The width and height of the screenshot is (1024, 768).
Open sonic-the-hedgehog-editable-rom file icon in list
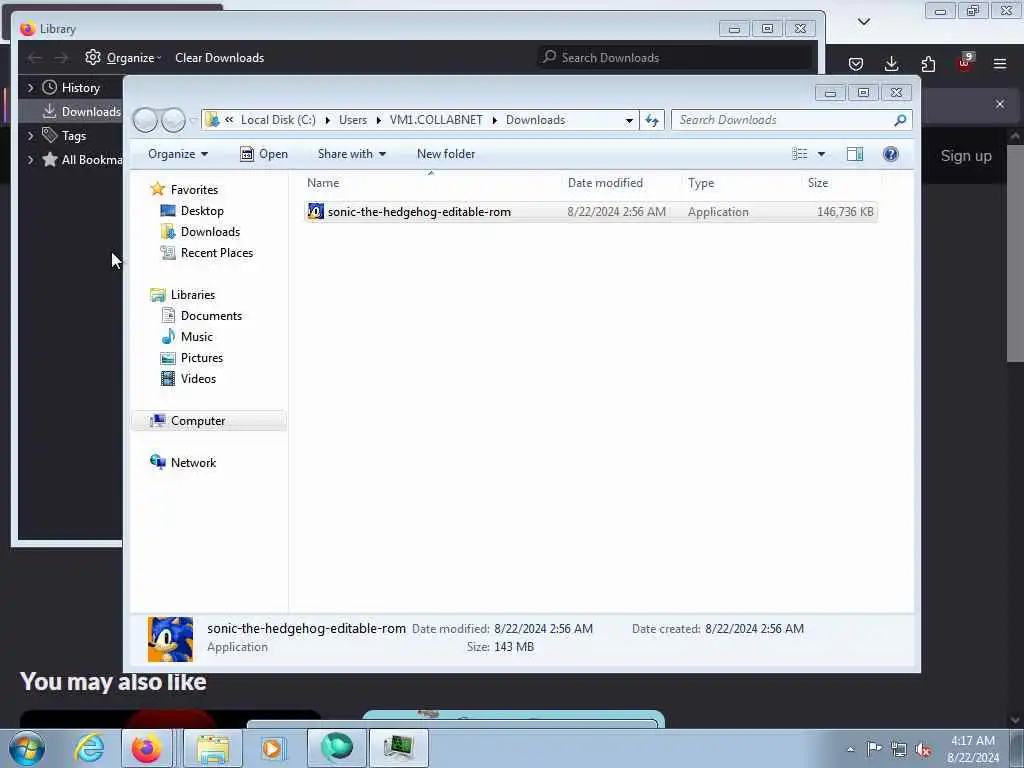pos(315,212)
